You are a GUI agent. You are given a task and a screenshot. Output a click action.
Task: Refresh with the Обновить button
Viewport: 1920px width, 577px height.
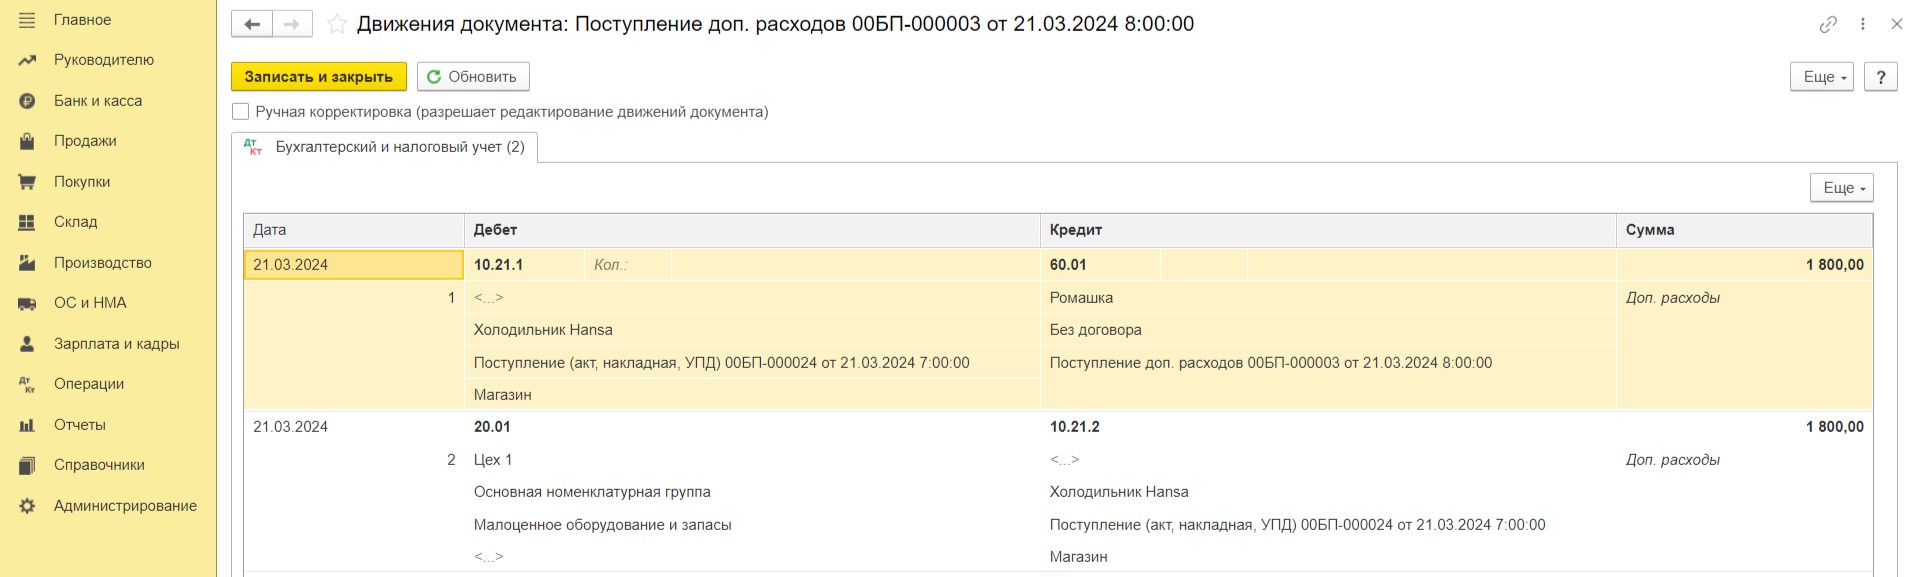473,77
